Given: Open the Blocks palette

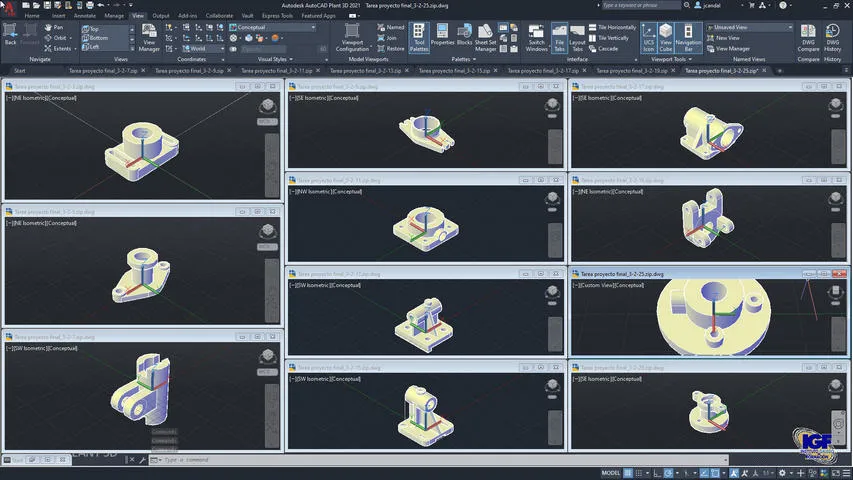Looking at the screenshot, I should 464,35.
